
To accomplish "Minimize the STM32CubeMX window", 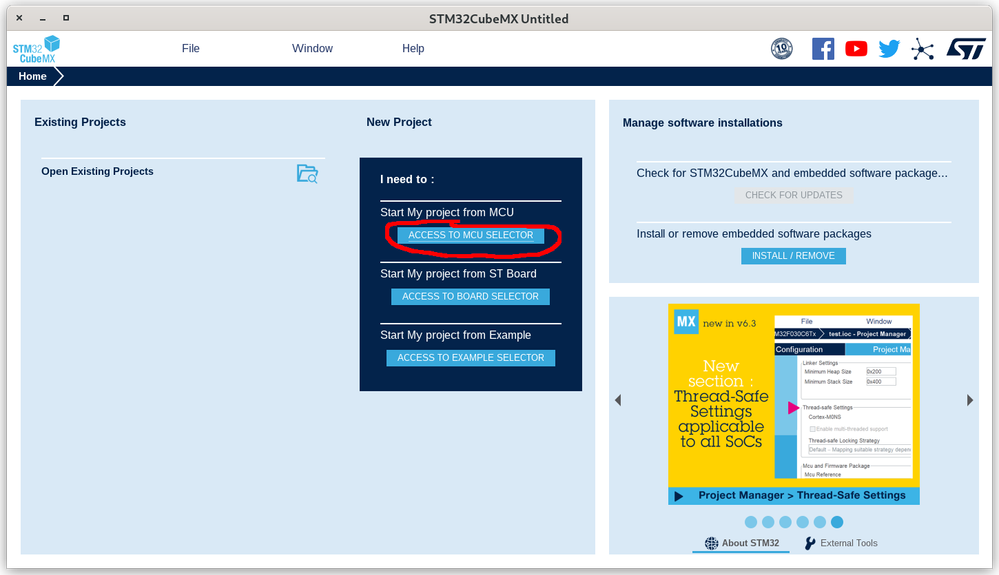I will pos(43,18).
